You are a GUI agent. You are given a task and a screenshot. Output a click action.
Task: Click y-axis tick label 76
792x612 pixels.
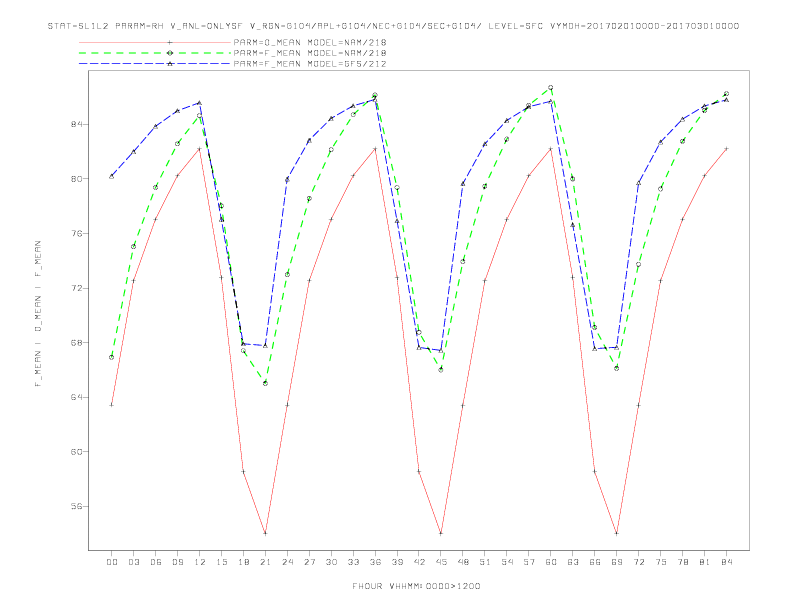click(x=77, y=233)
